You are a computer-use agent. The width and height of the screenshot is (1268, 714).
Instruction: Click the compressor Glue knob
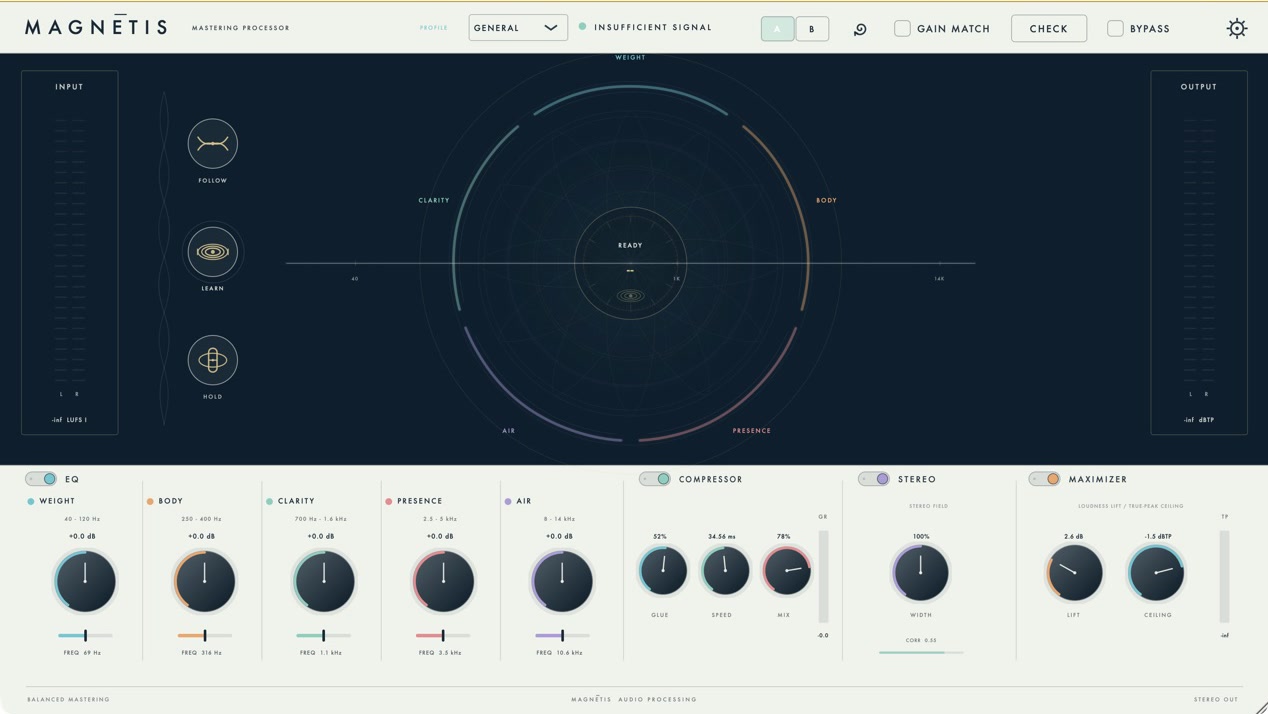coord(663,571)
